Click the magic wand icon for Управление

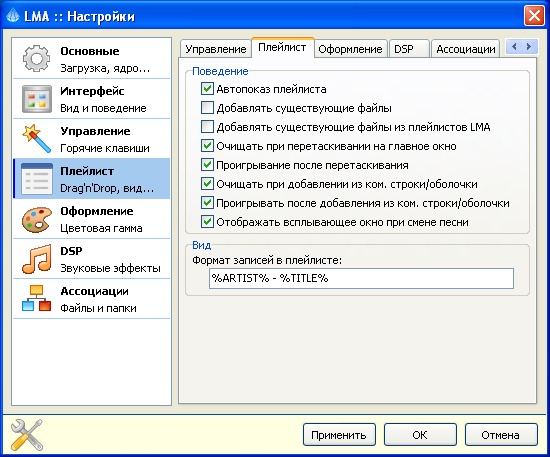point(36,139)
